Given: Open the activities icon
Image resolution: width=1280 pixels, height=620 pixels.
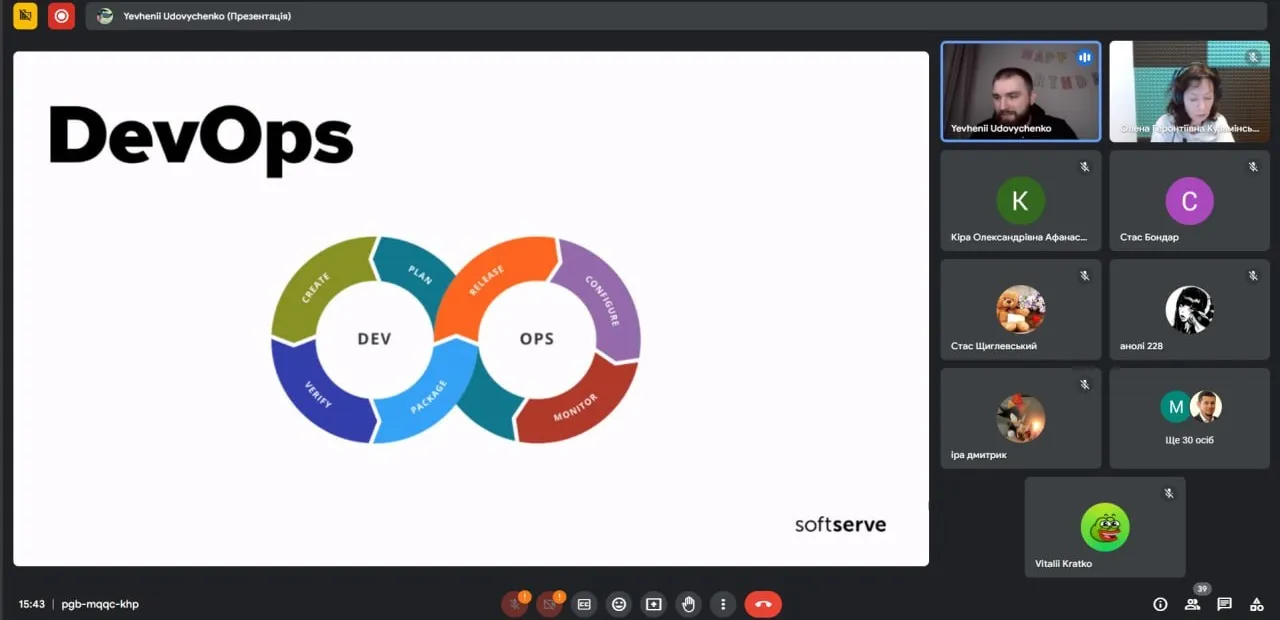Looking at the screenshot, I should point(1256,604).
